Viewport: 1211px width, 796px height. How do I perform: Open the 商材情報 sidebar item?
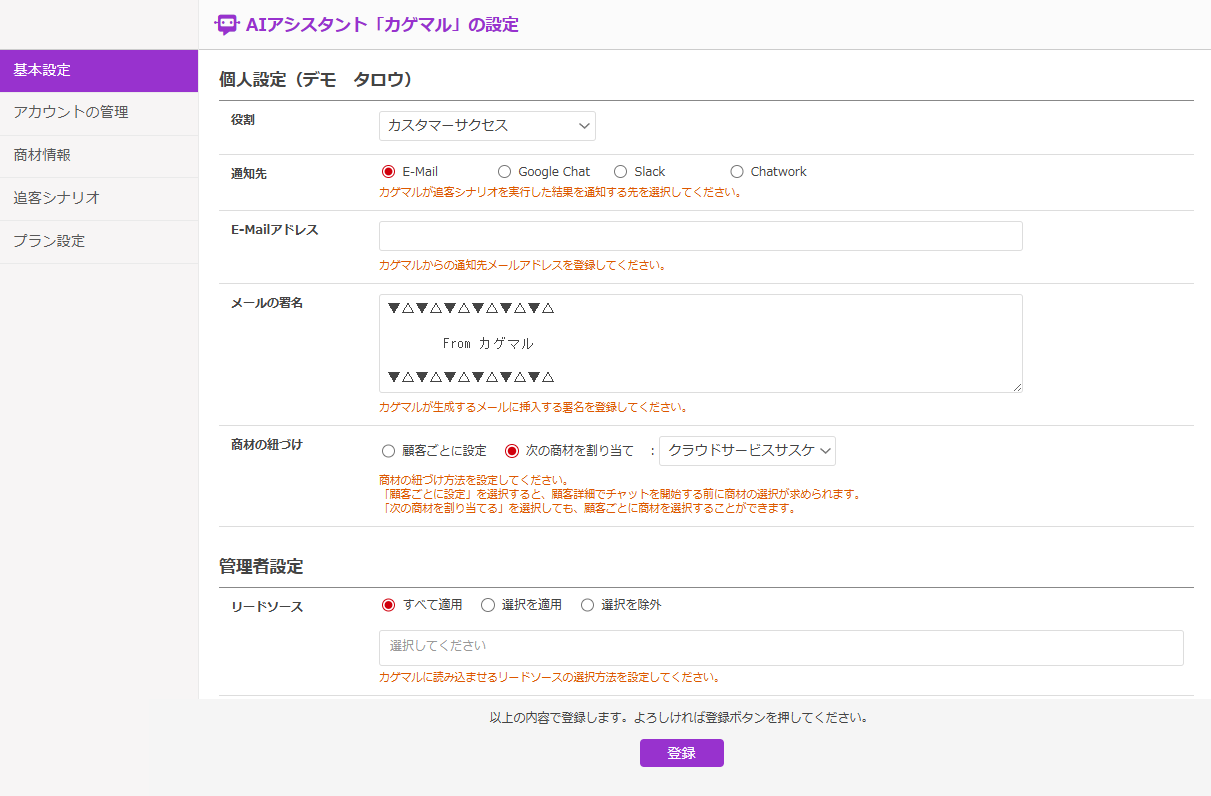(x=99, y=156)
